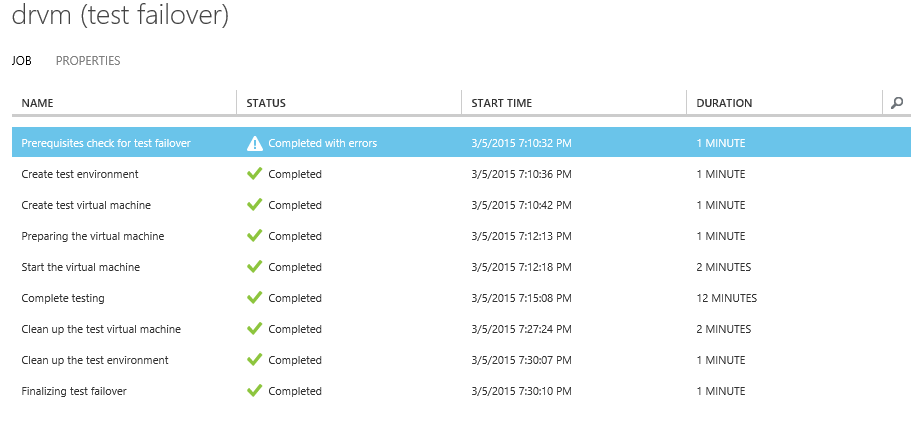Click green checkmark for Create test virtual machine

(x=255, y=205)
